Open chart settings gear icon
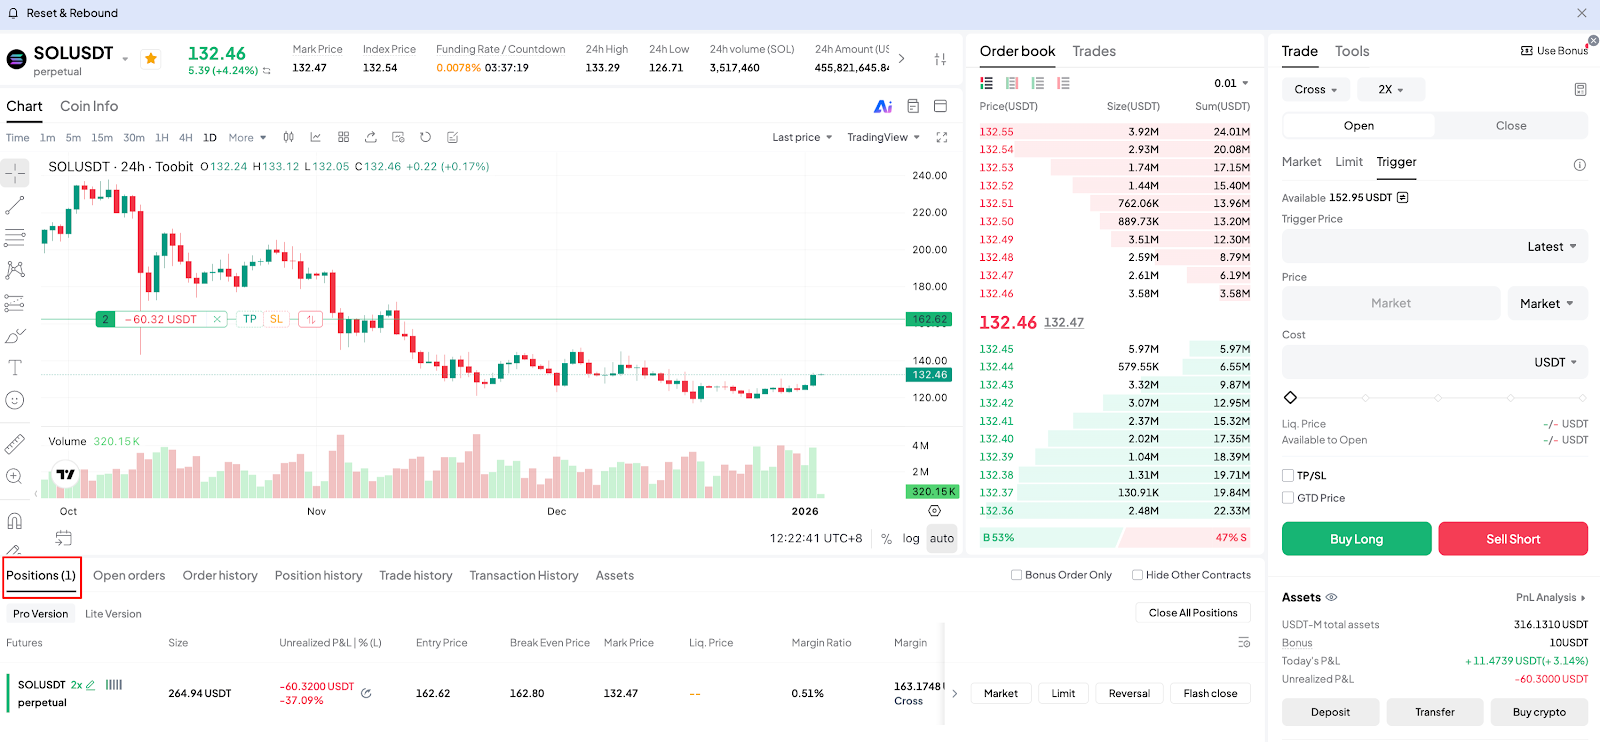Screen dimensions: 1600x742 click(x=935, y=511)
